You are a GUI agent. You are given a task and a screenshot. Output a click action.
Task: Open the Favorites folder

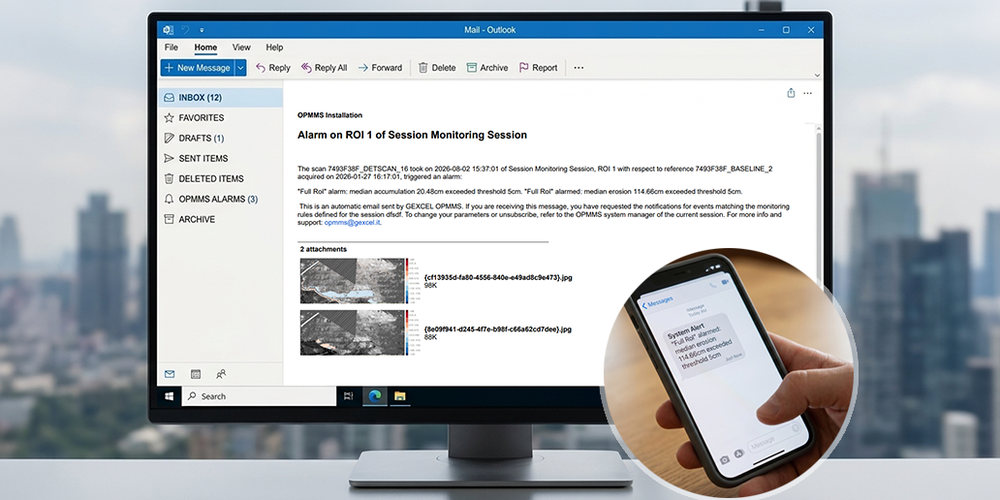pos(220,118)
